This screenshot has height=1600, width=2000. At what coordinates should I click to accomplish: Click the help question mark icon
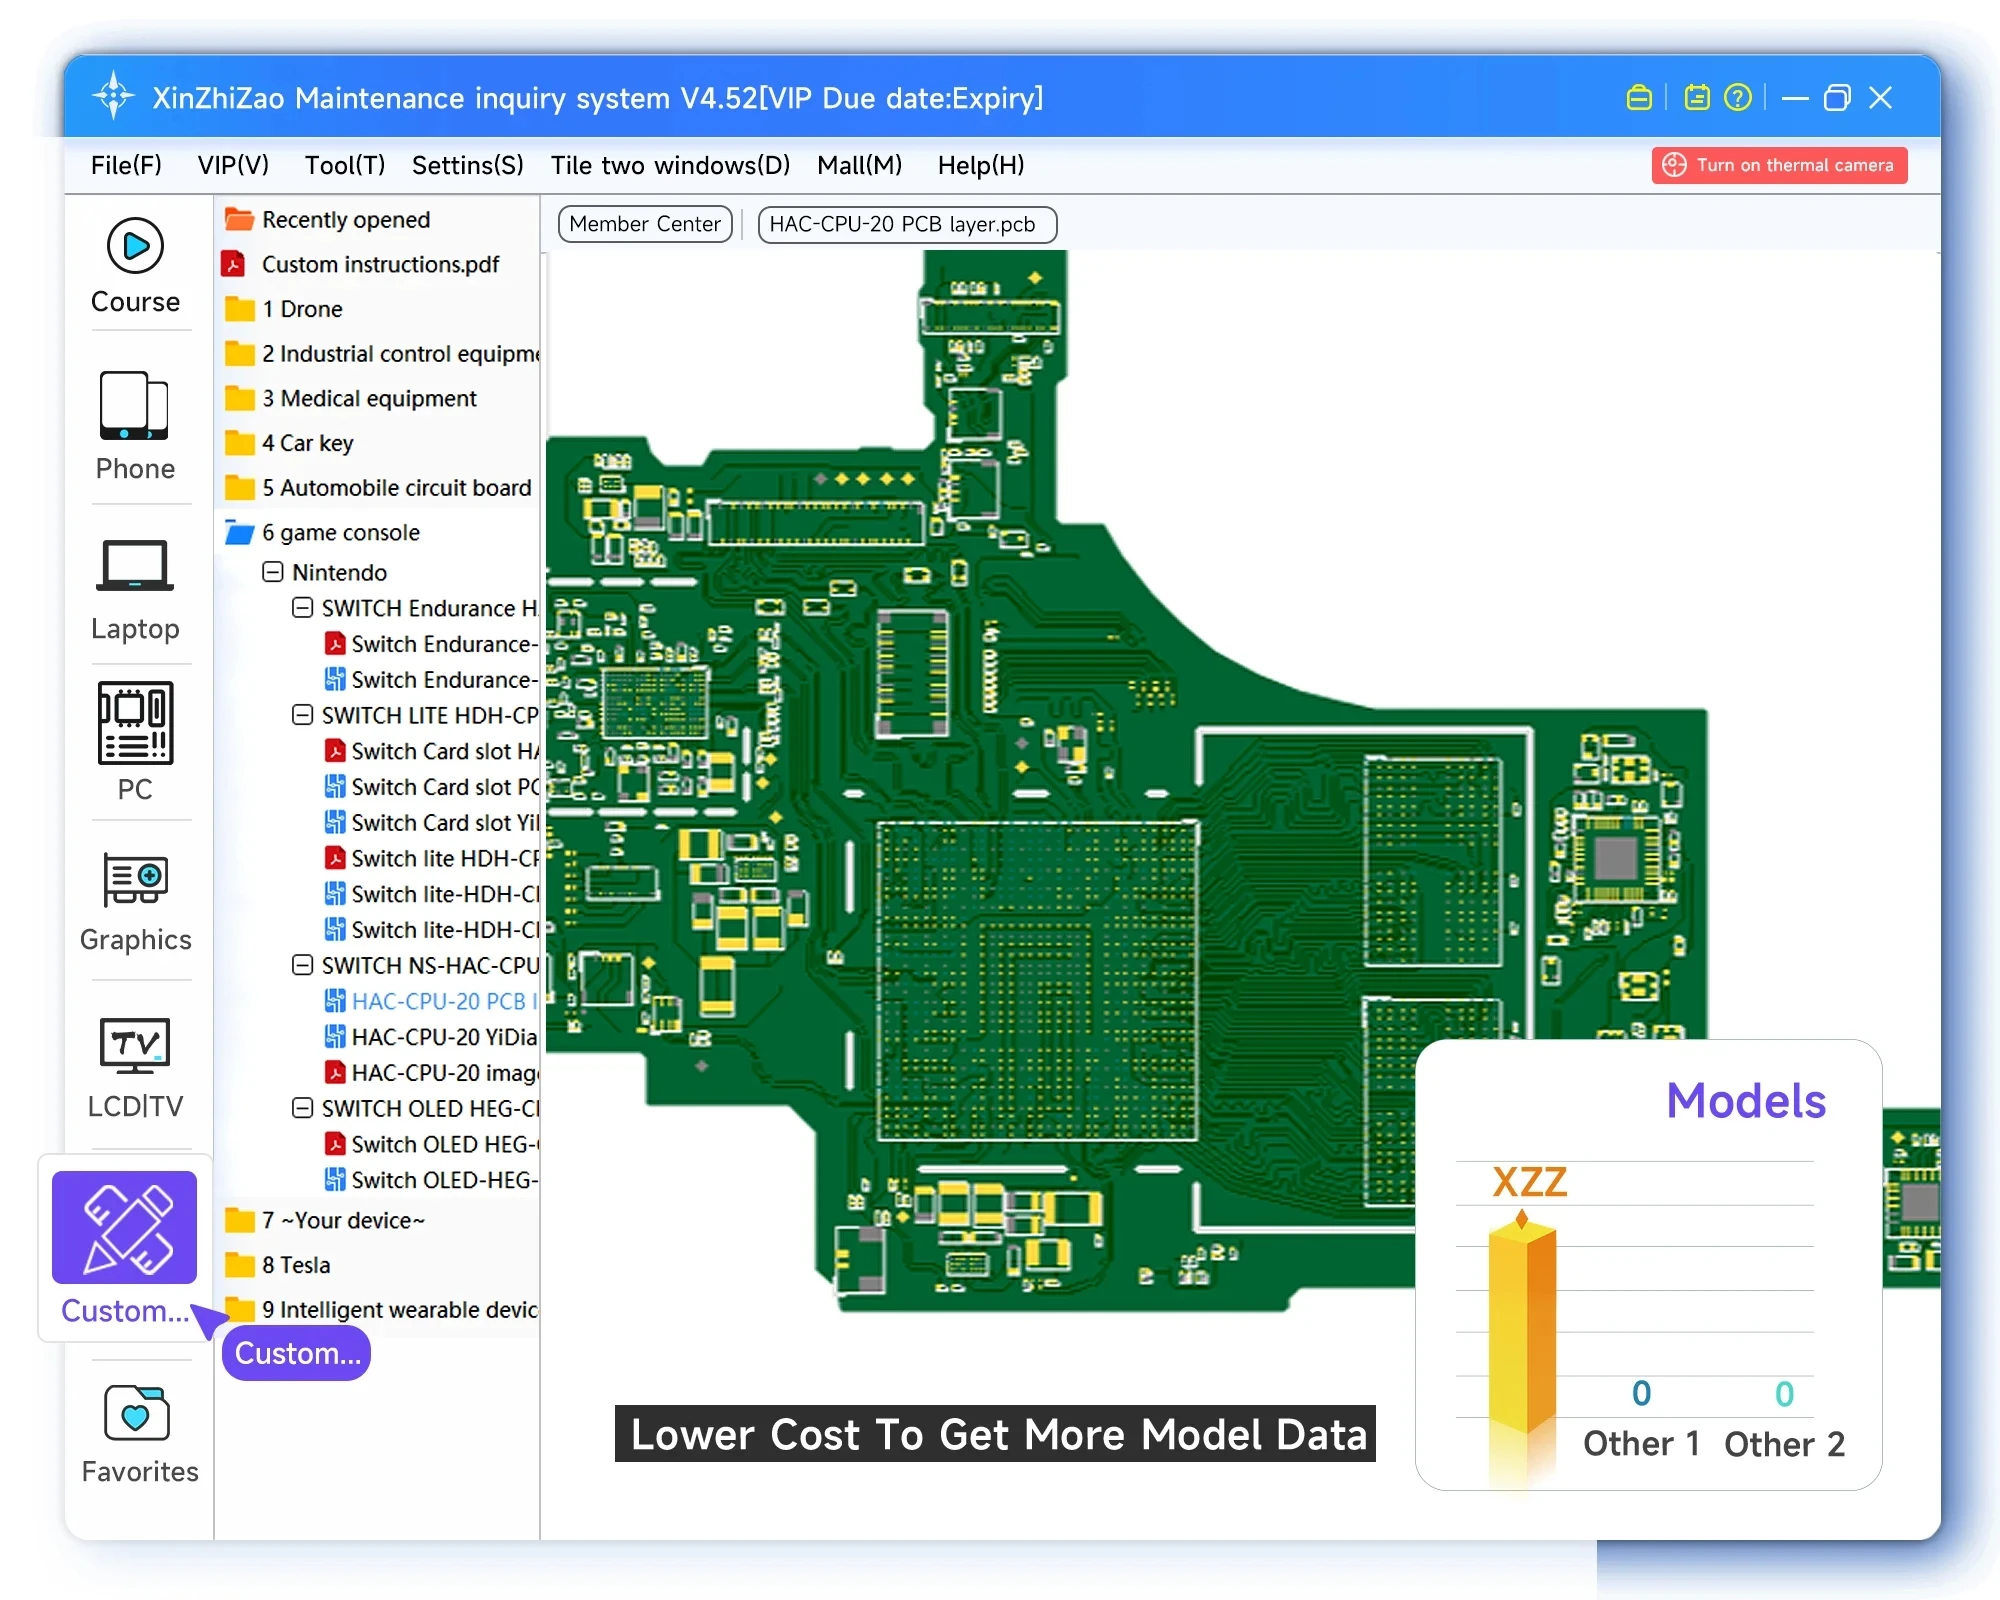click(x=1738, y=98)
